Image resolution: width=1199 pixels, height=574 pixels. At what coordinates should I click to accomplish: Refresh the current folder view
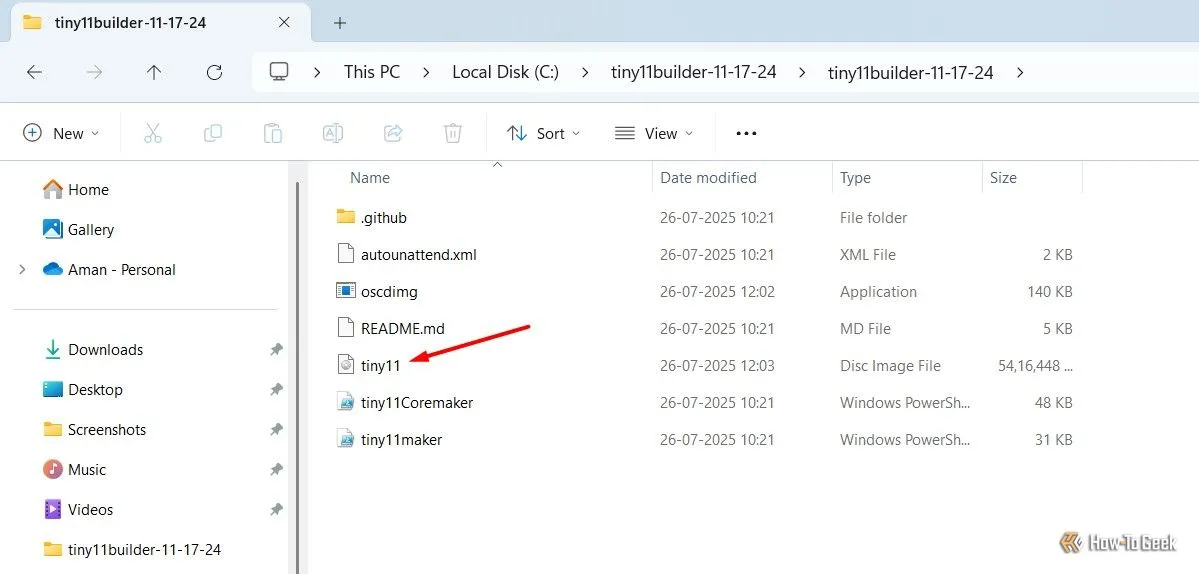(x=214, y=72)
